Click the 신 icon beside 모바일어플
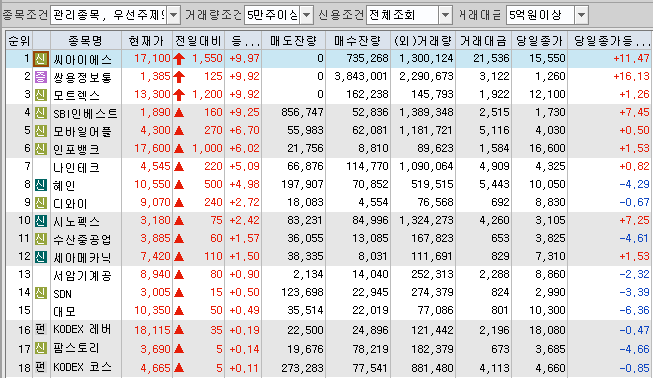This screenshot has width=653, height=378. (41, 130)
